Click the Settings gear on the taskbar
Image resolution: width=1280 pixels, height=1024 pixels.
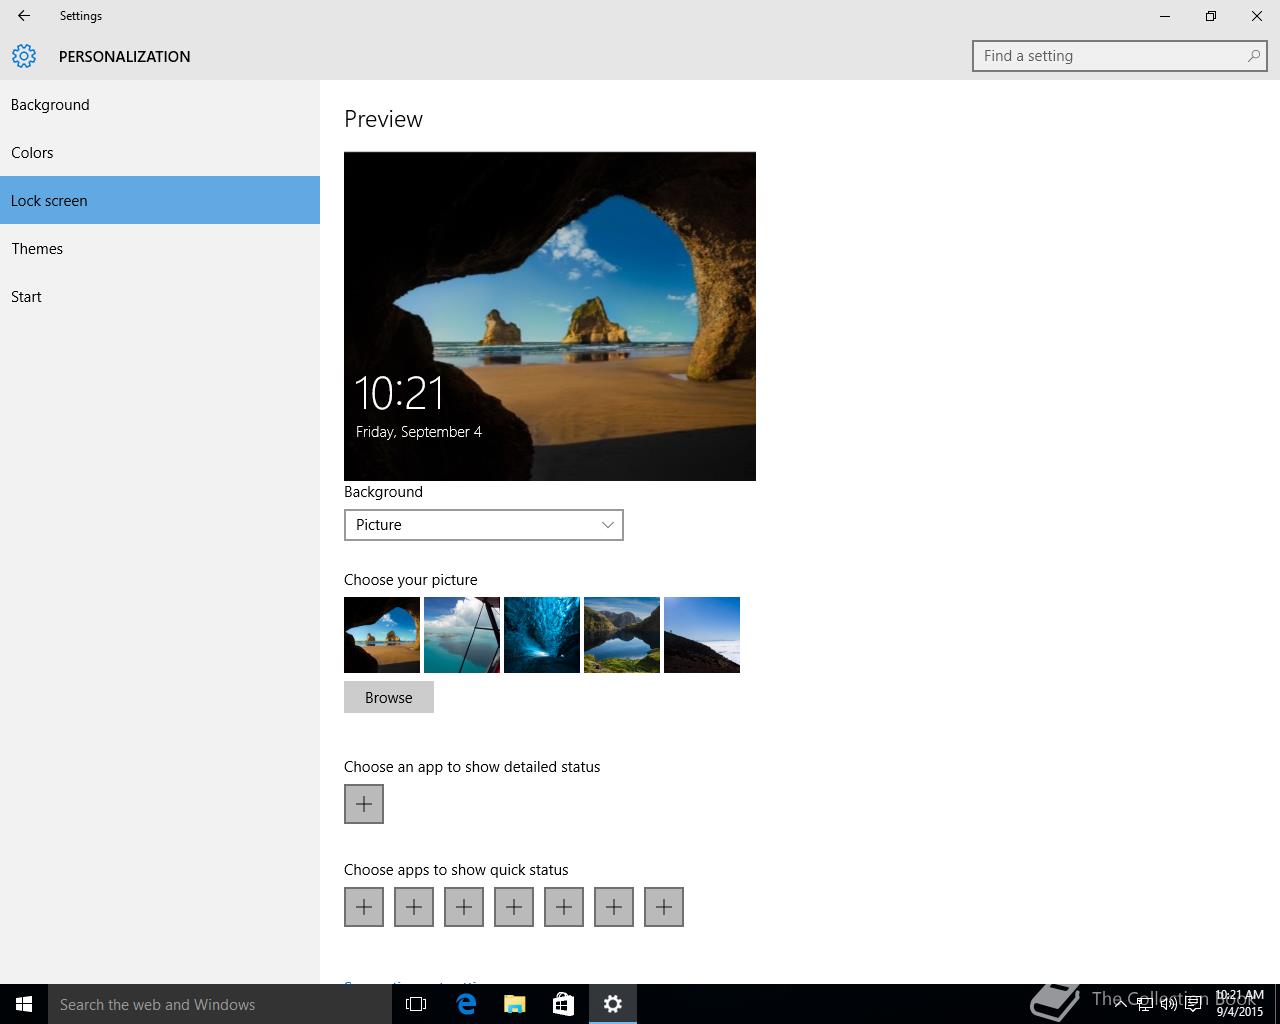click(x=613, y=1004)
